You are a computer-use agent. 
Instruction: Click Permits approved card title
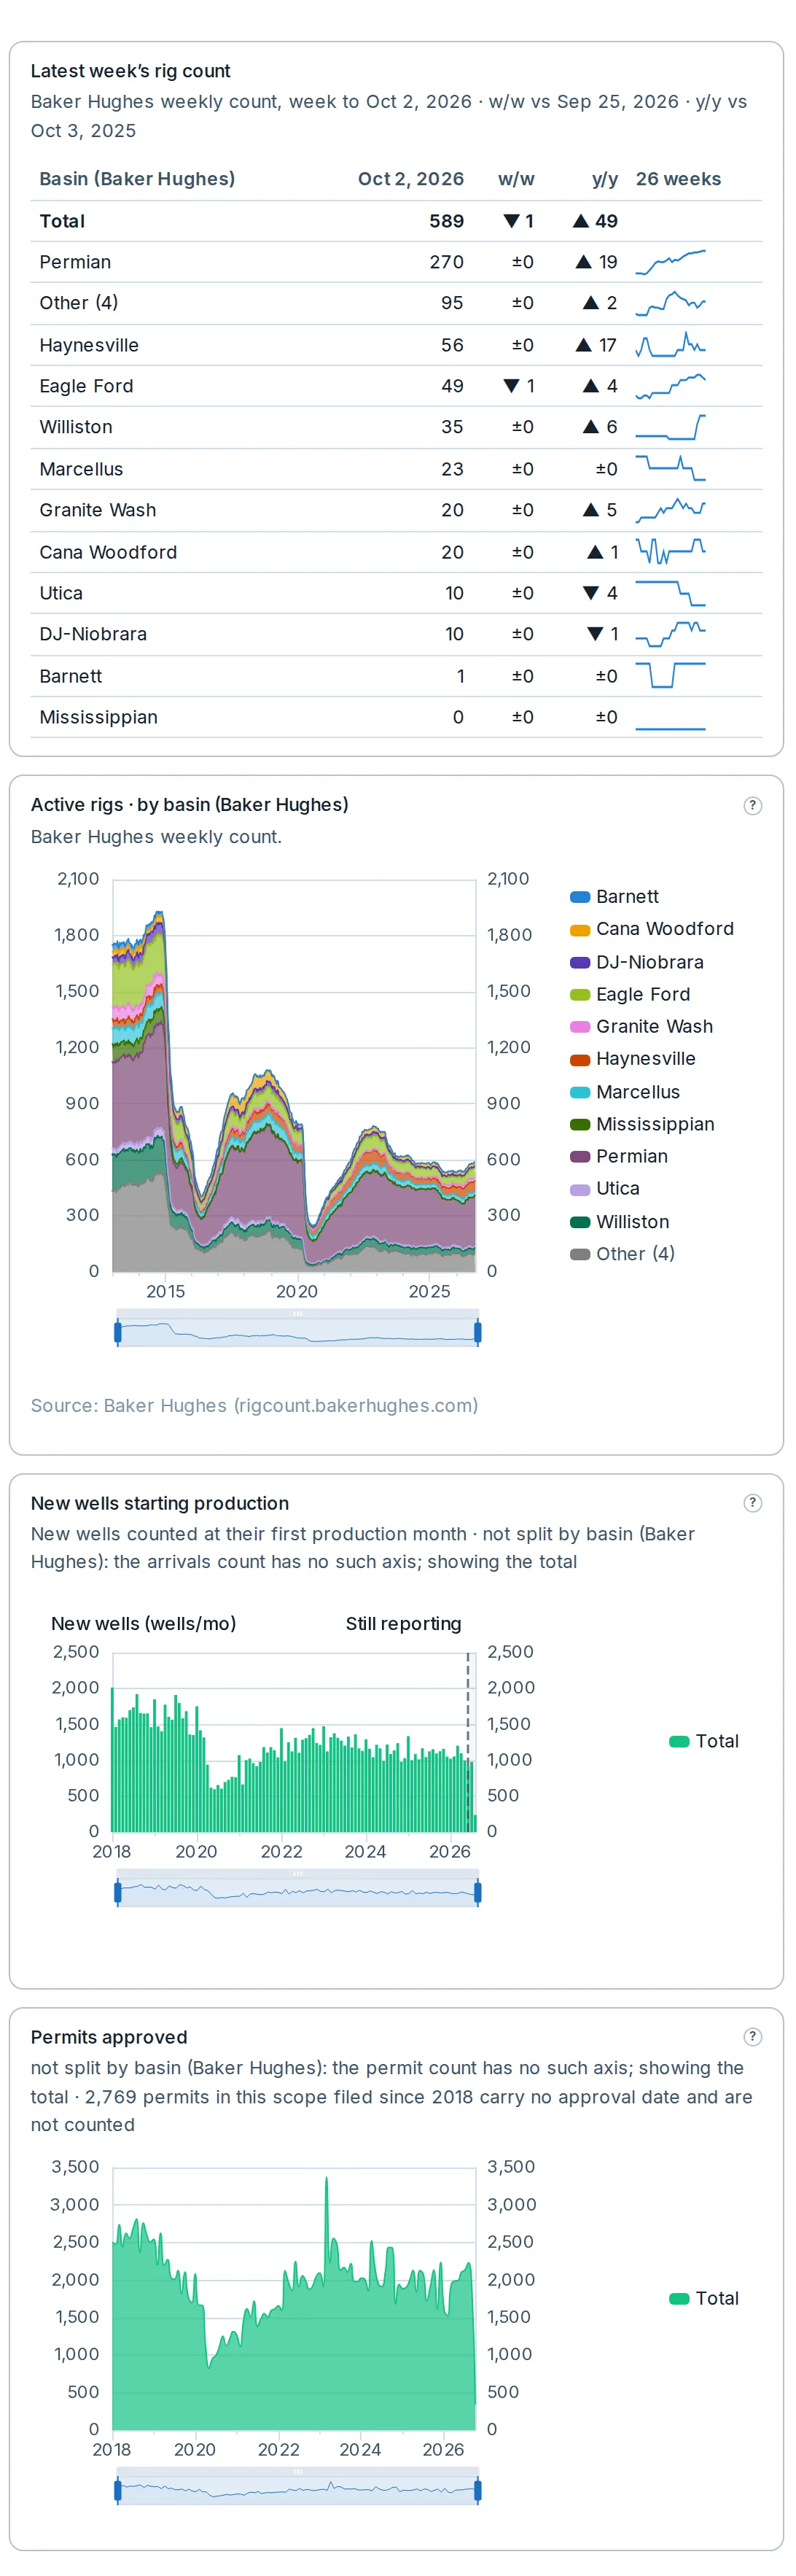pyautogui.click(x=109, y=2038)
